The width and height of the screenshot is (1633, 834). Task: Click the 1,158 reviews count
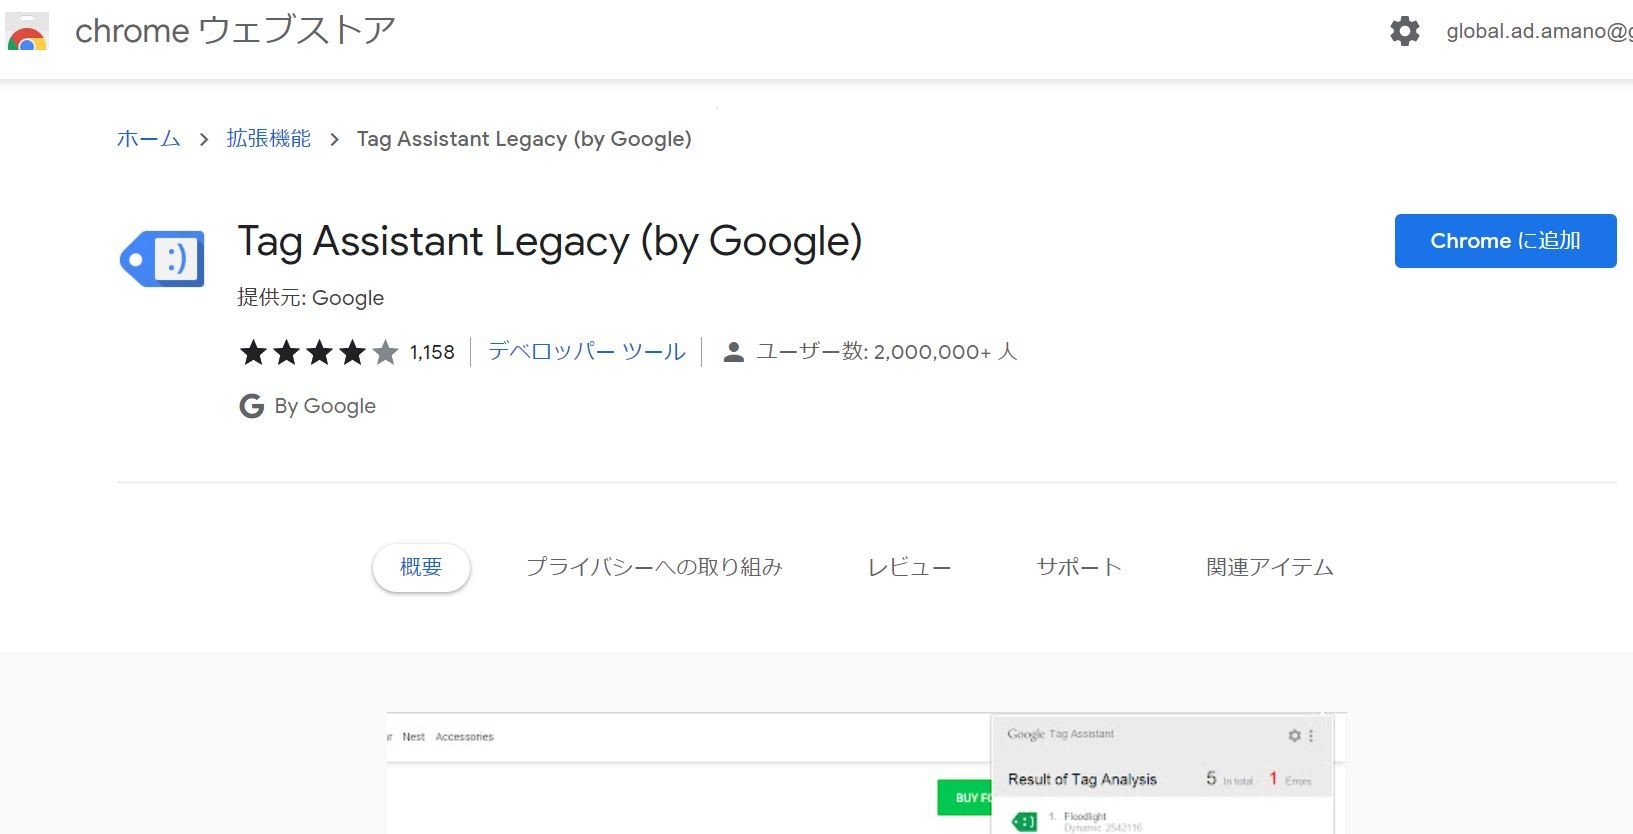pyautogui.click(x=432, y=352)
